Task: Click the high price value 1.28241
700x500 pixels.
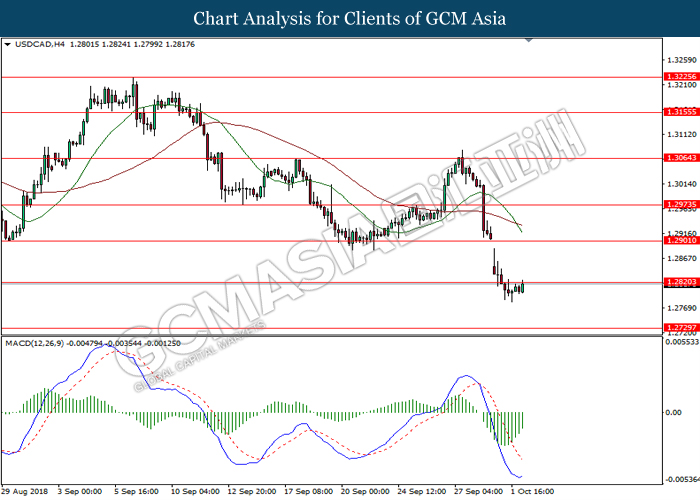Action: click(x=116, y=44)
